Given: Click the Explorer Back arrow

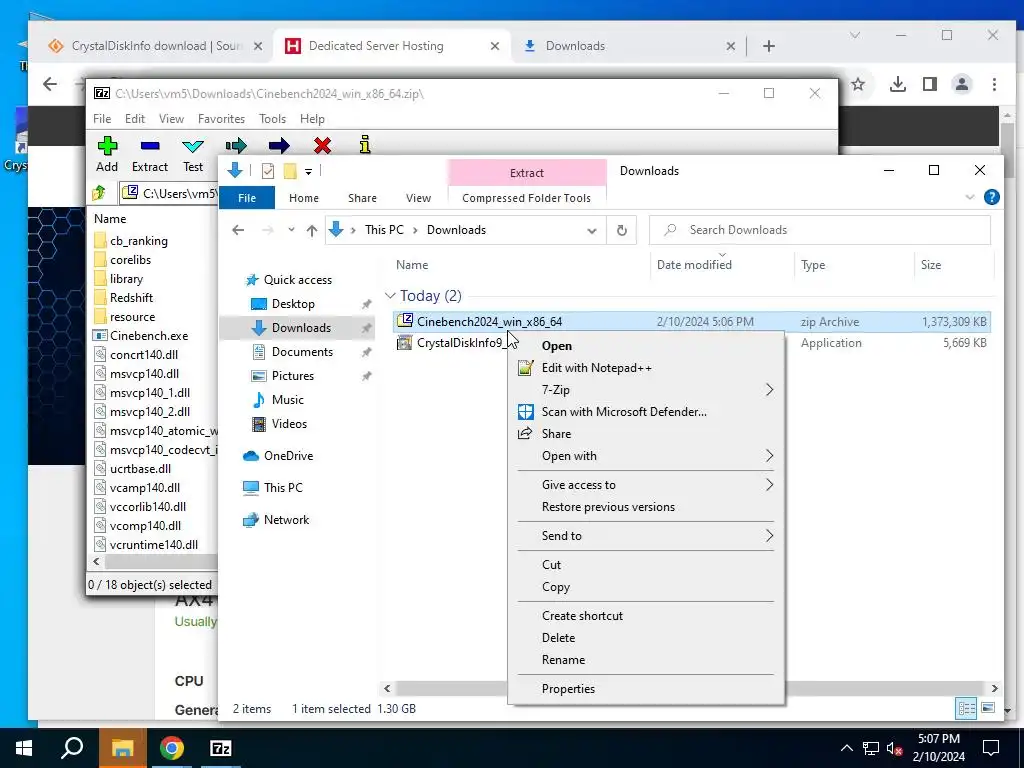Looking at the screenshot, I should (x=238, y=230).
